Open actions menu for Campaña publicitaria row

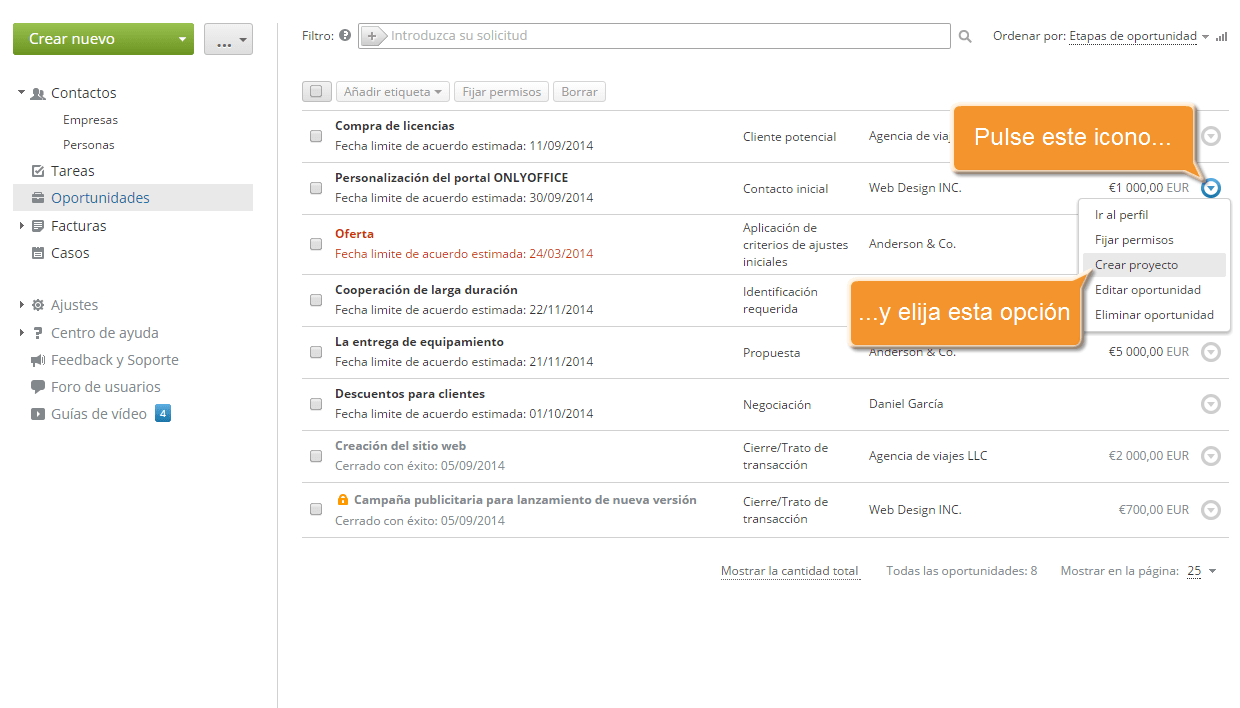[x=1211, y=510]
